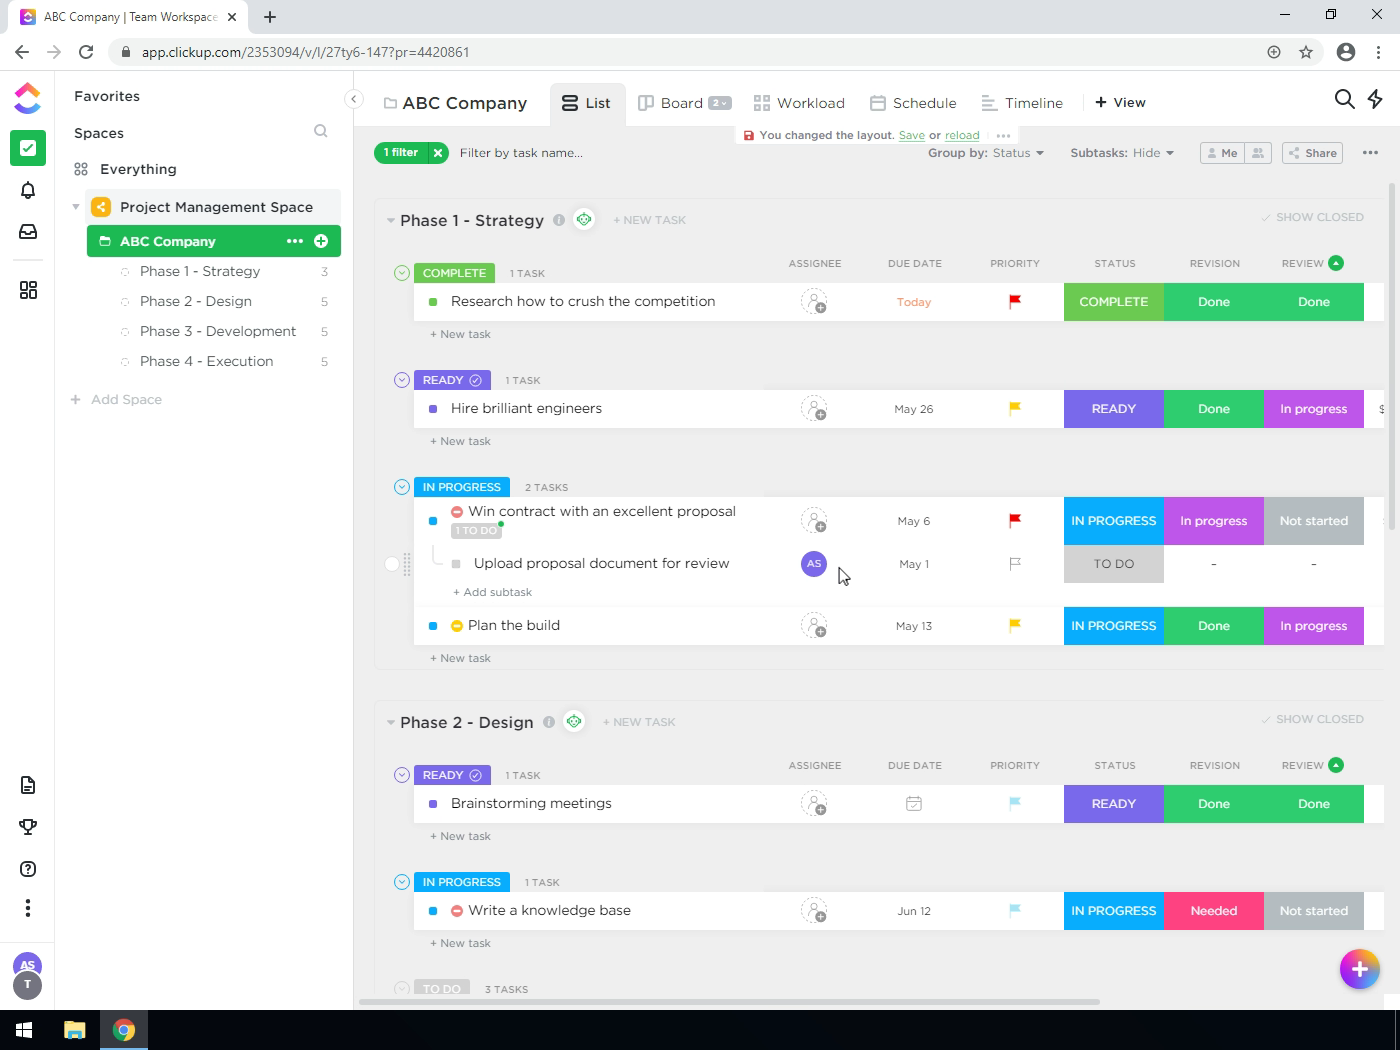Click AS assignee avatar on Upload proposal subtask

814,564
